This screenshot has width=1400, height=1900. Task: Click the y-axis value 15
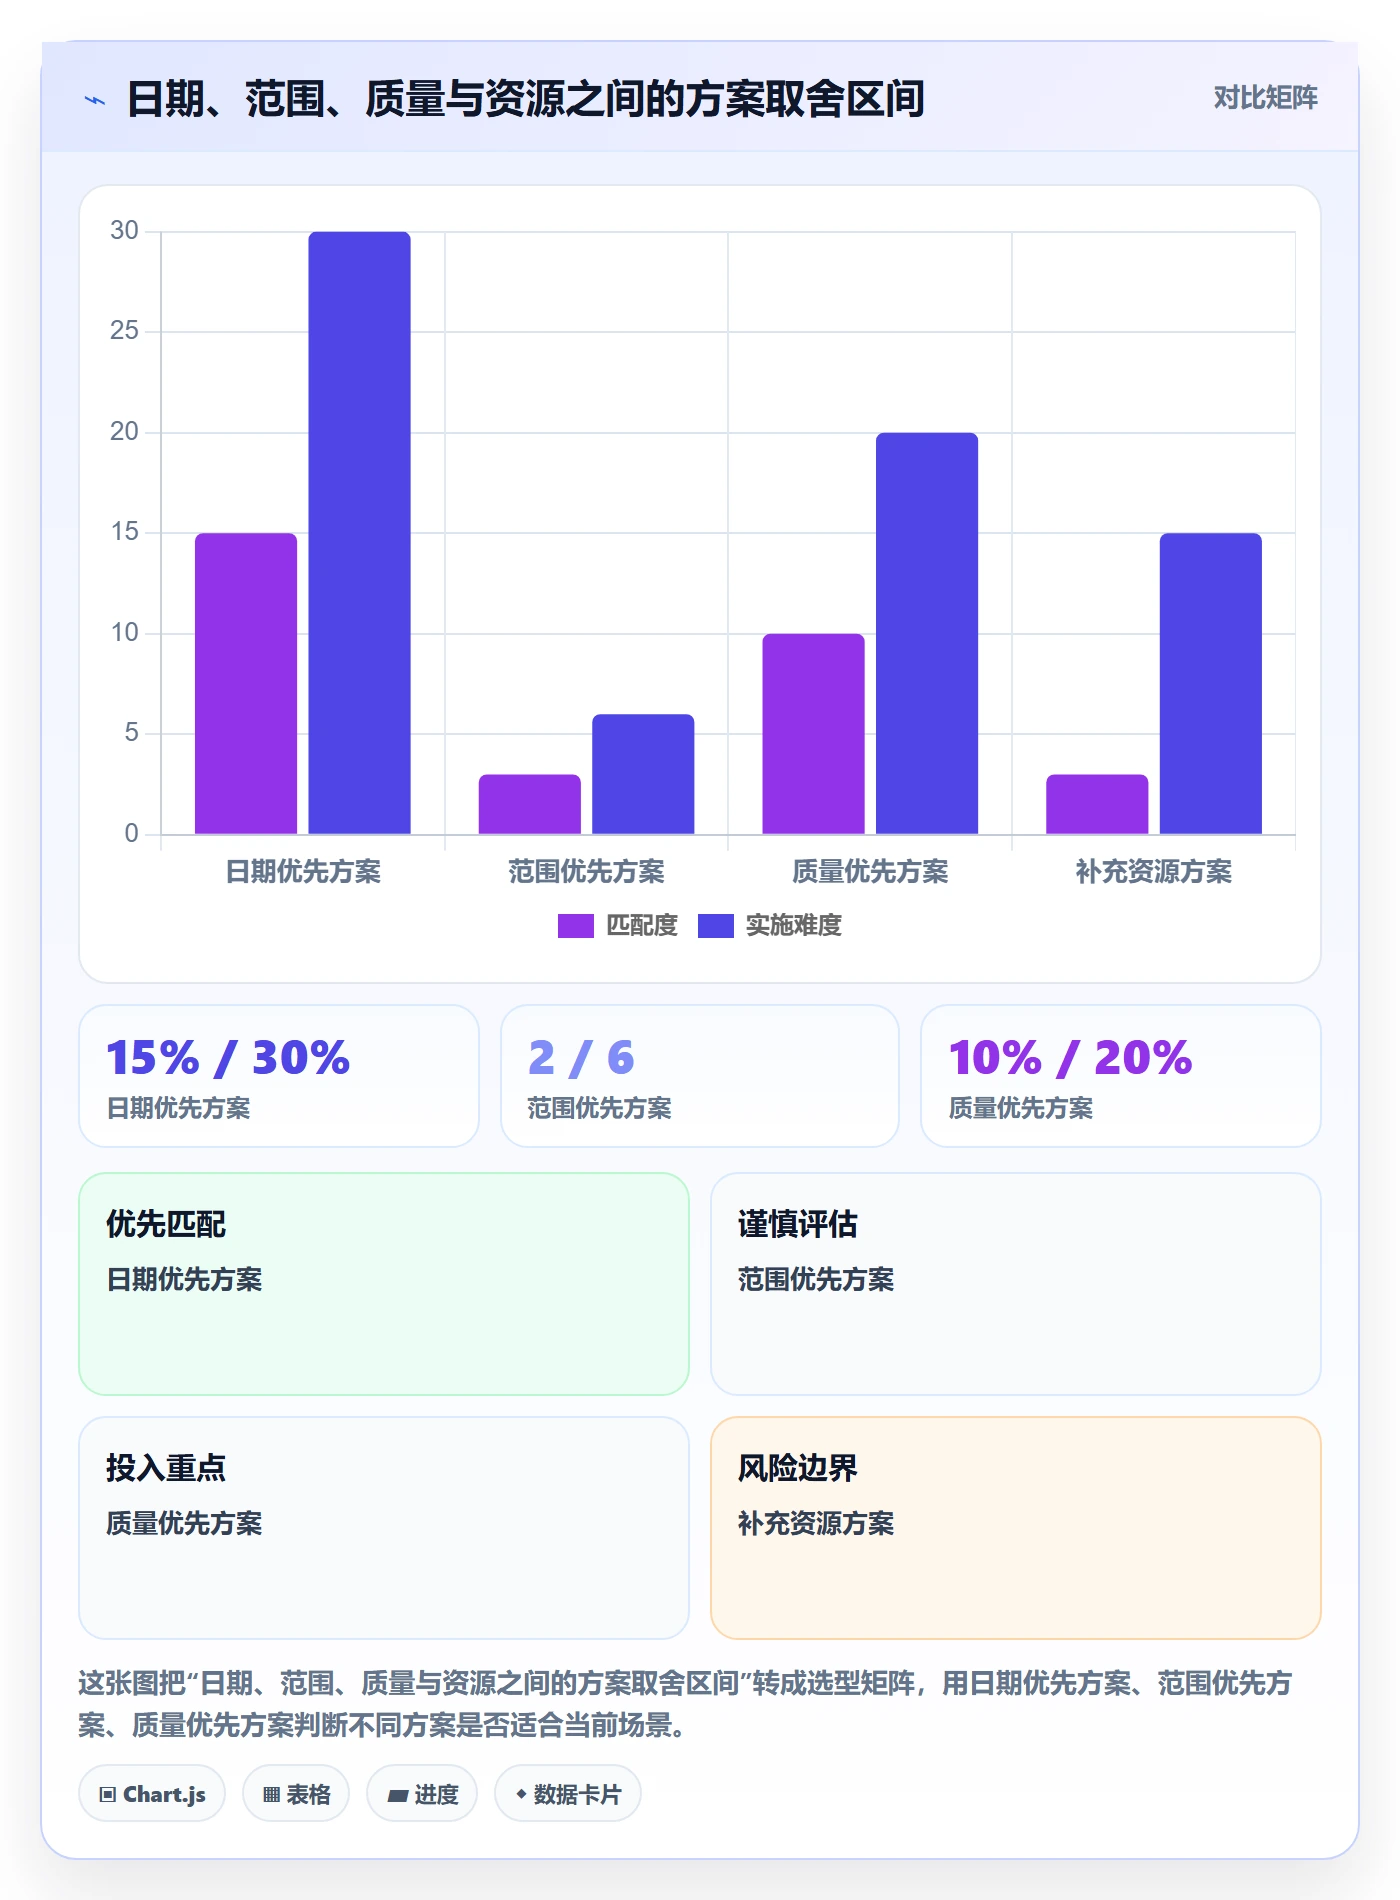point(125,532)
